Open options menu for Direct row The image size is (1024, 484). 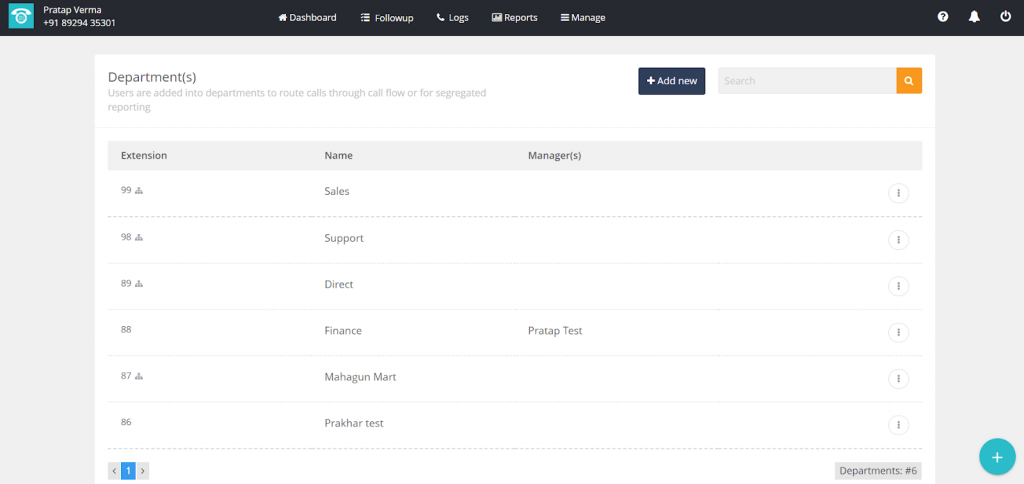(x=899, y=286)
